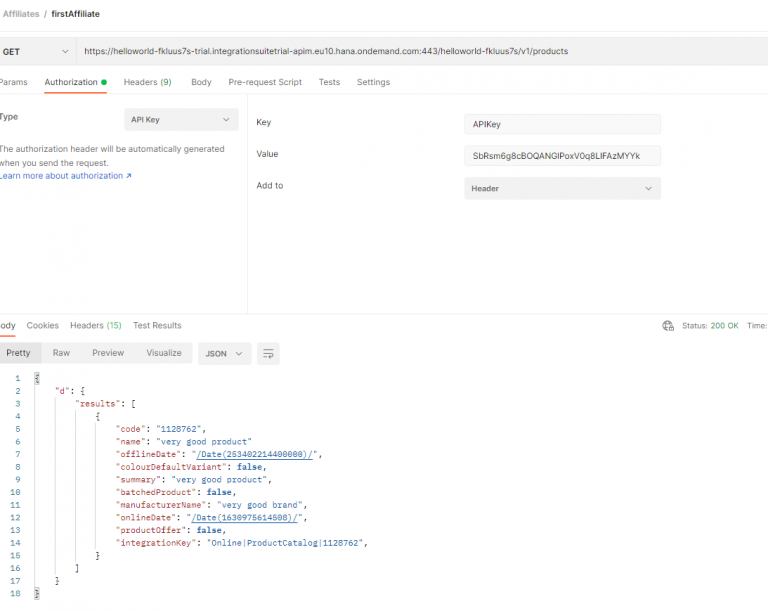768x611 pixels.
Task: Click the 200 OK status text
Action: point(724,326)
